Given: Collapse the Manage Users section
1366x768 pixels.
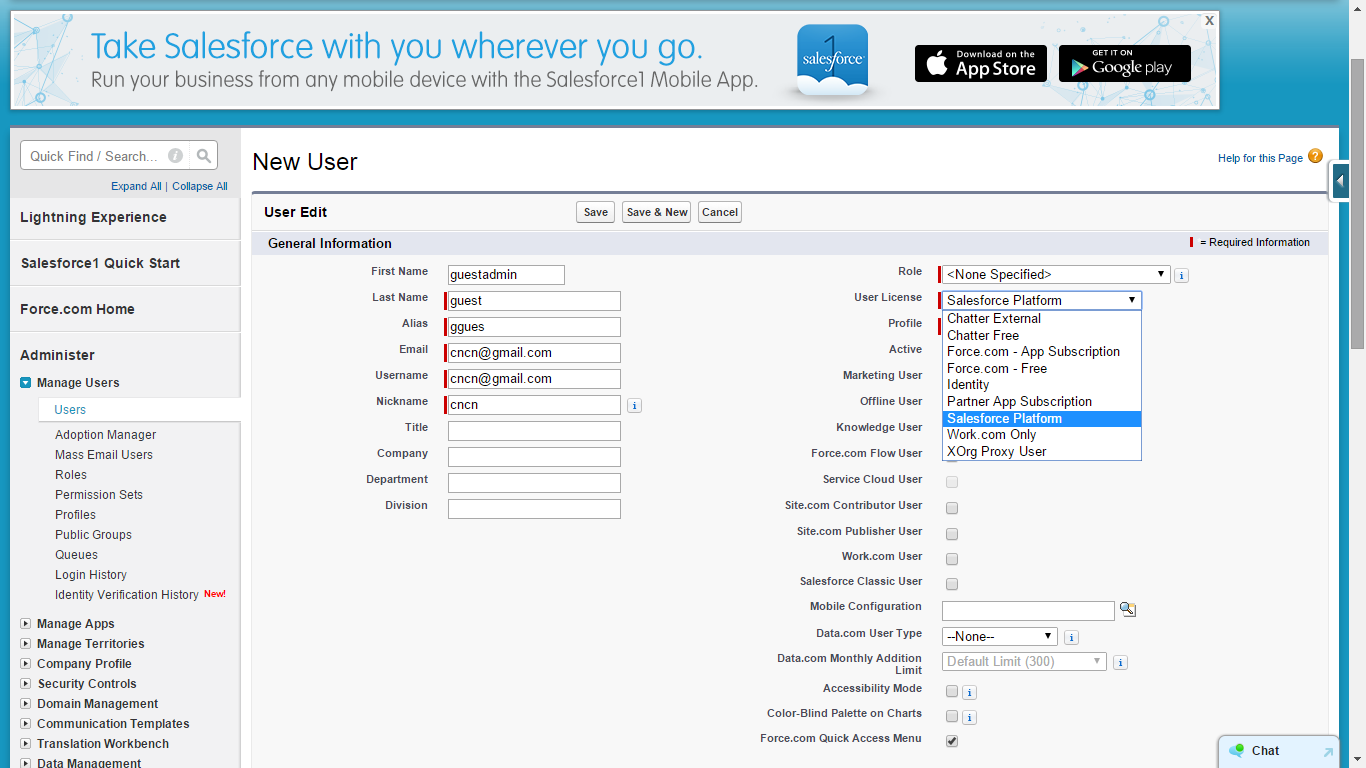Looking at the screenshot, I should point(26,383).
